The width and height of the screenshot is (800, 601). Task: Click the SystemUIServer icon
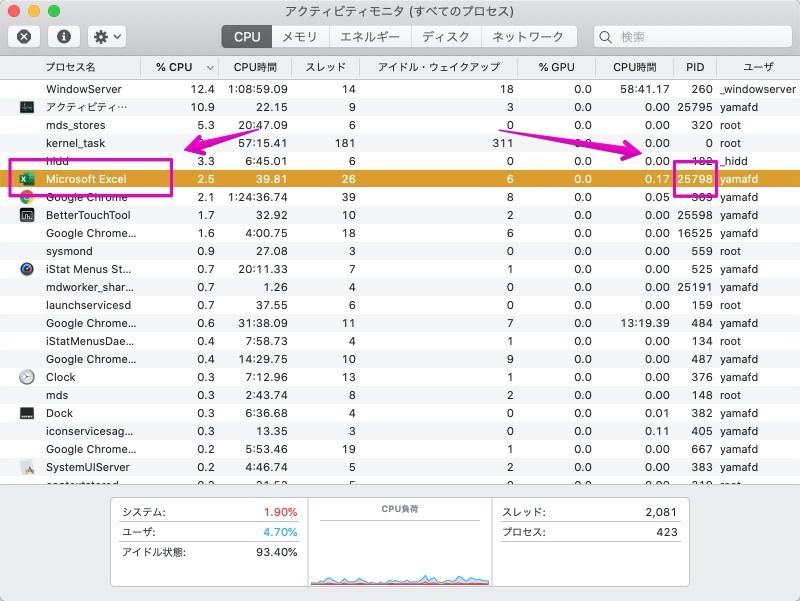(27, 467)
